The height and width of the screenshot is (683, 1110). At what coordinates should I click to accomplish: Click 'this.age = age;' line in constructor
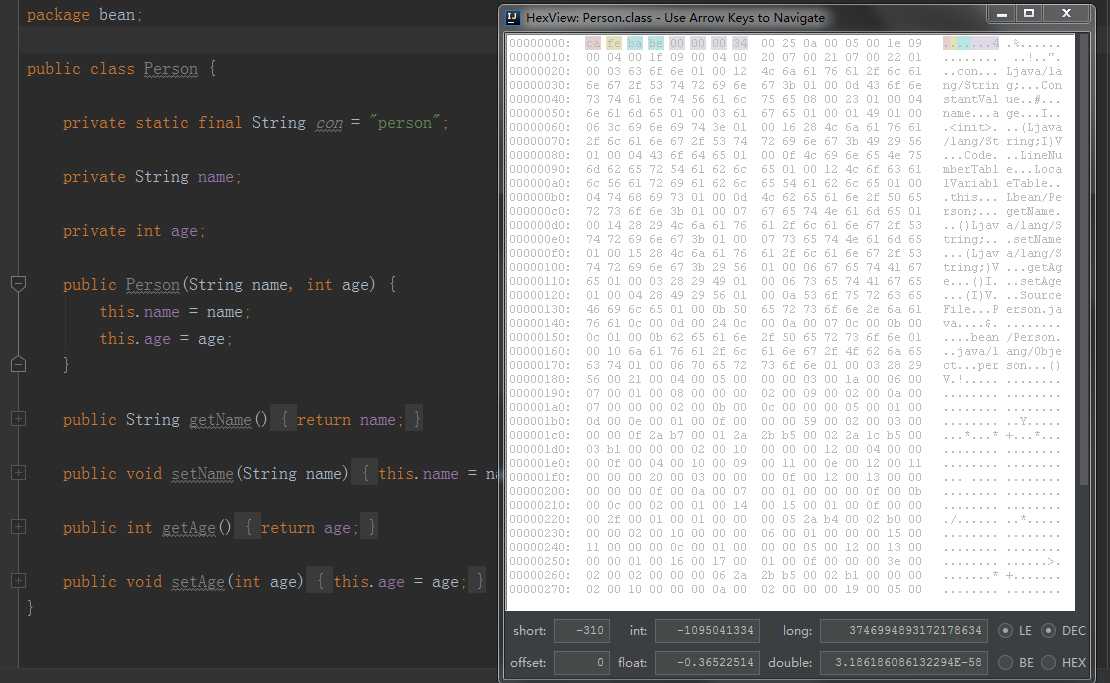(x=166, y=339)
